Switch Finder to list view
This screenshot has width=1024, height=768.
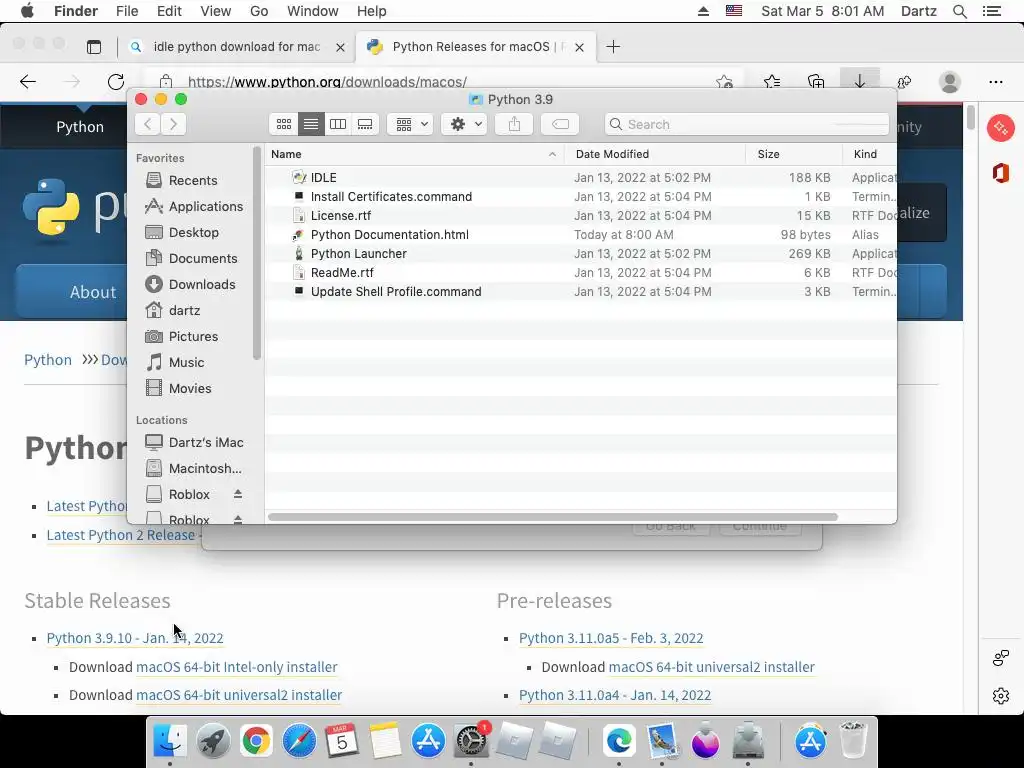point(311,124)
